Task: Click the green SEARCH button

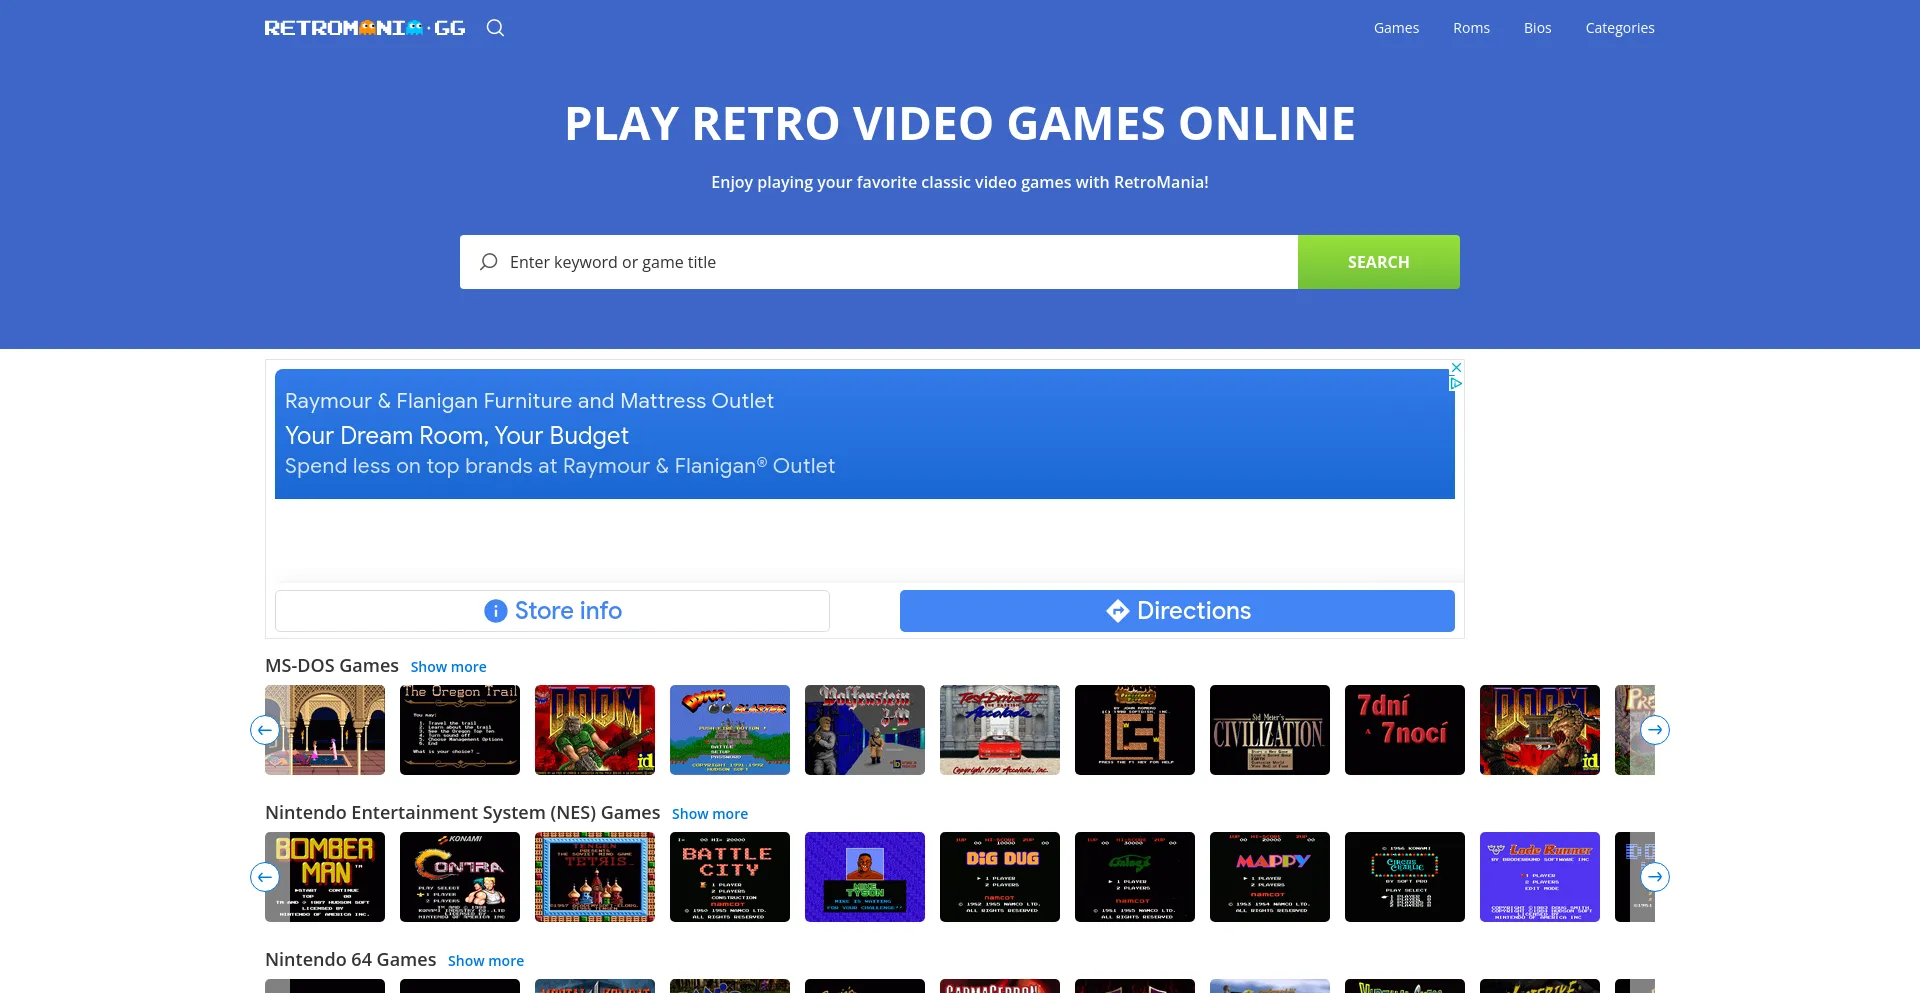Action: coord(1378,262)
